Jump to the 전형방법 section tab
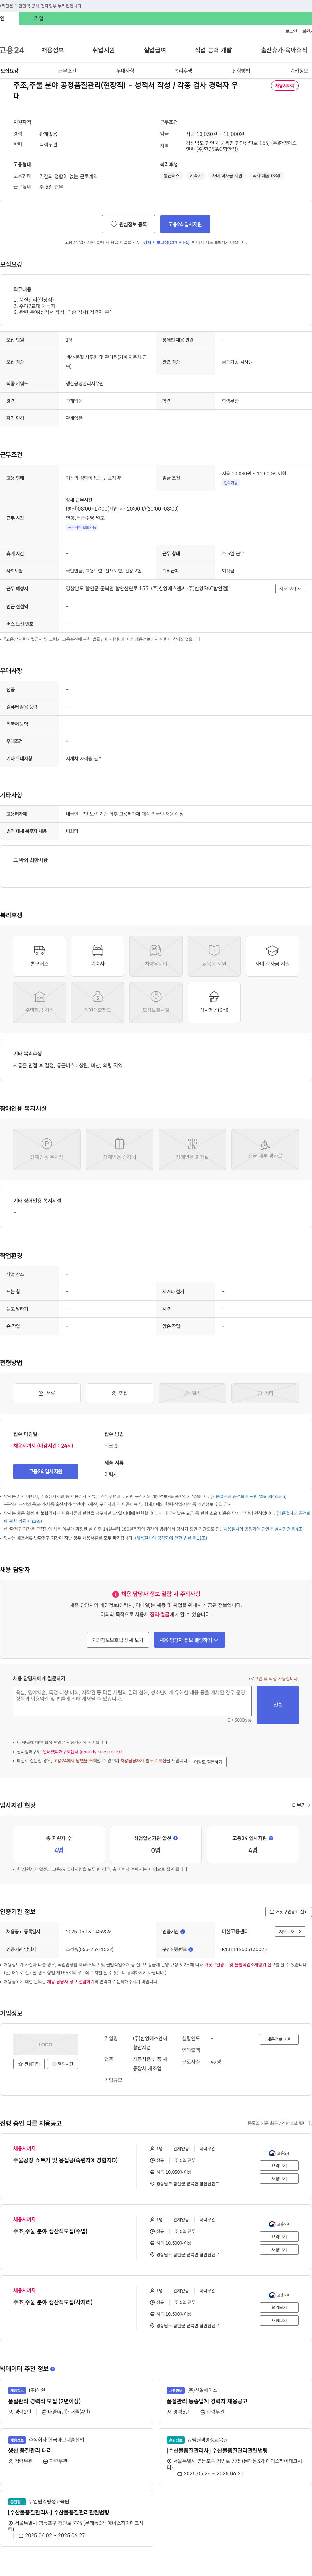312x2576 pixels. tap(241, 71)
